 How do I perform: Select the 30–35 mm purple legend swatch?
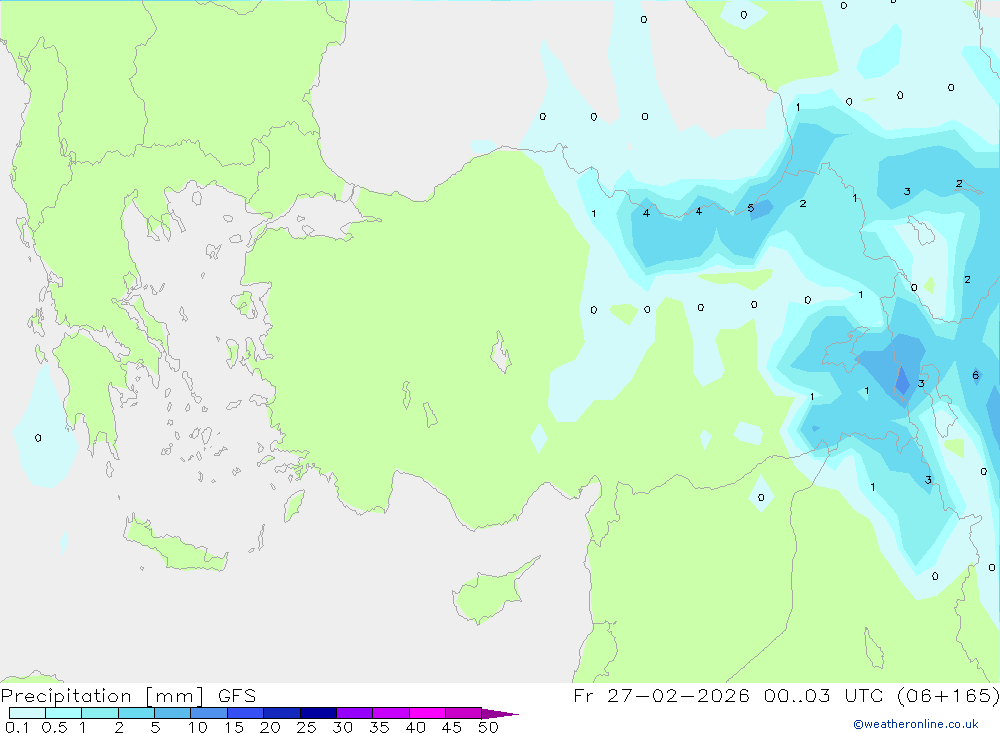(354, 713)
